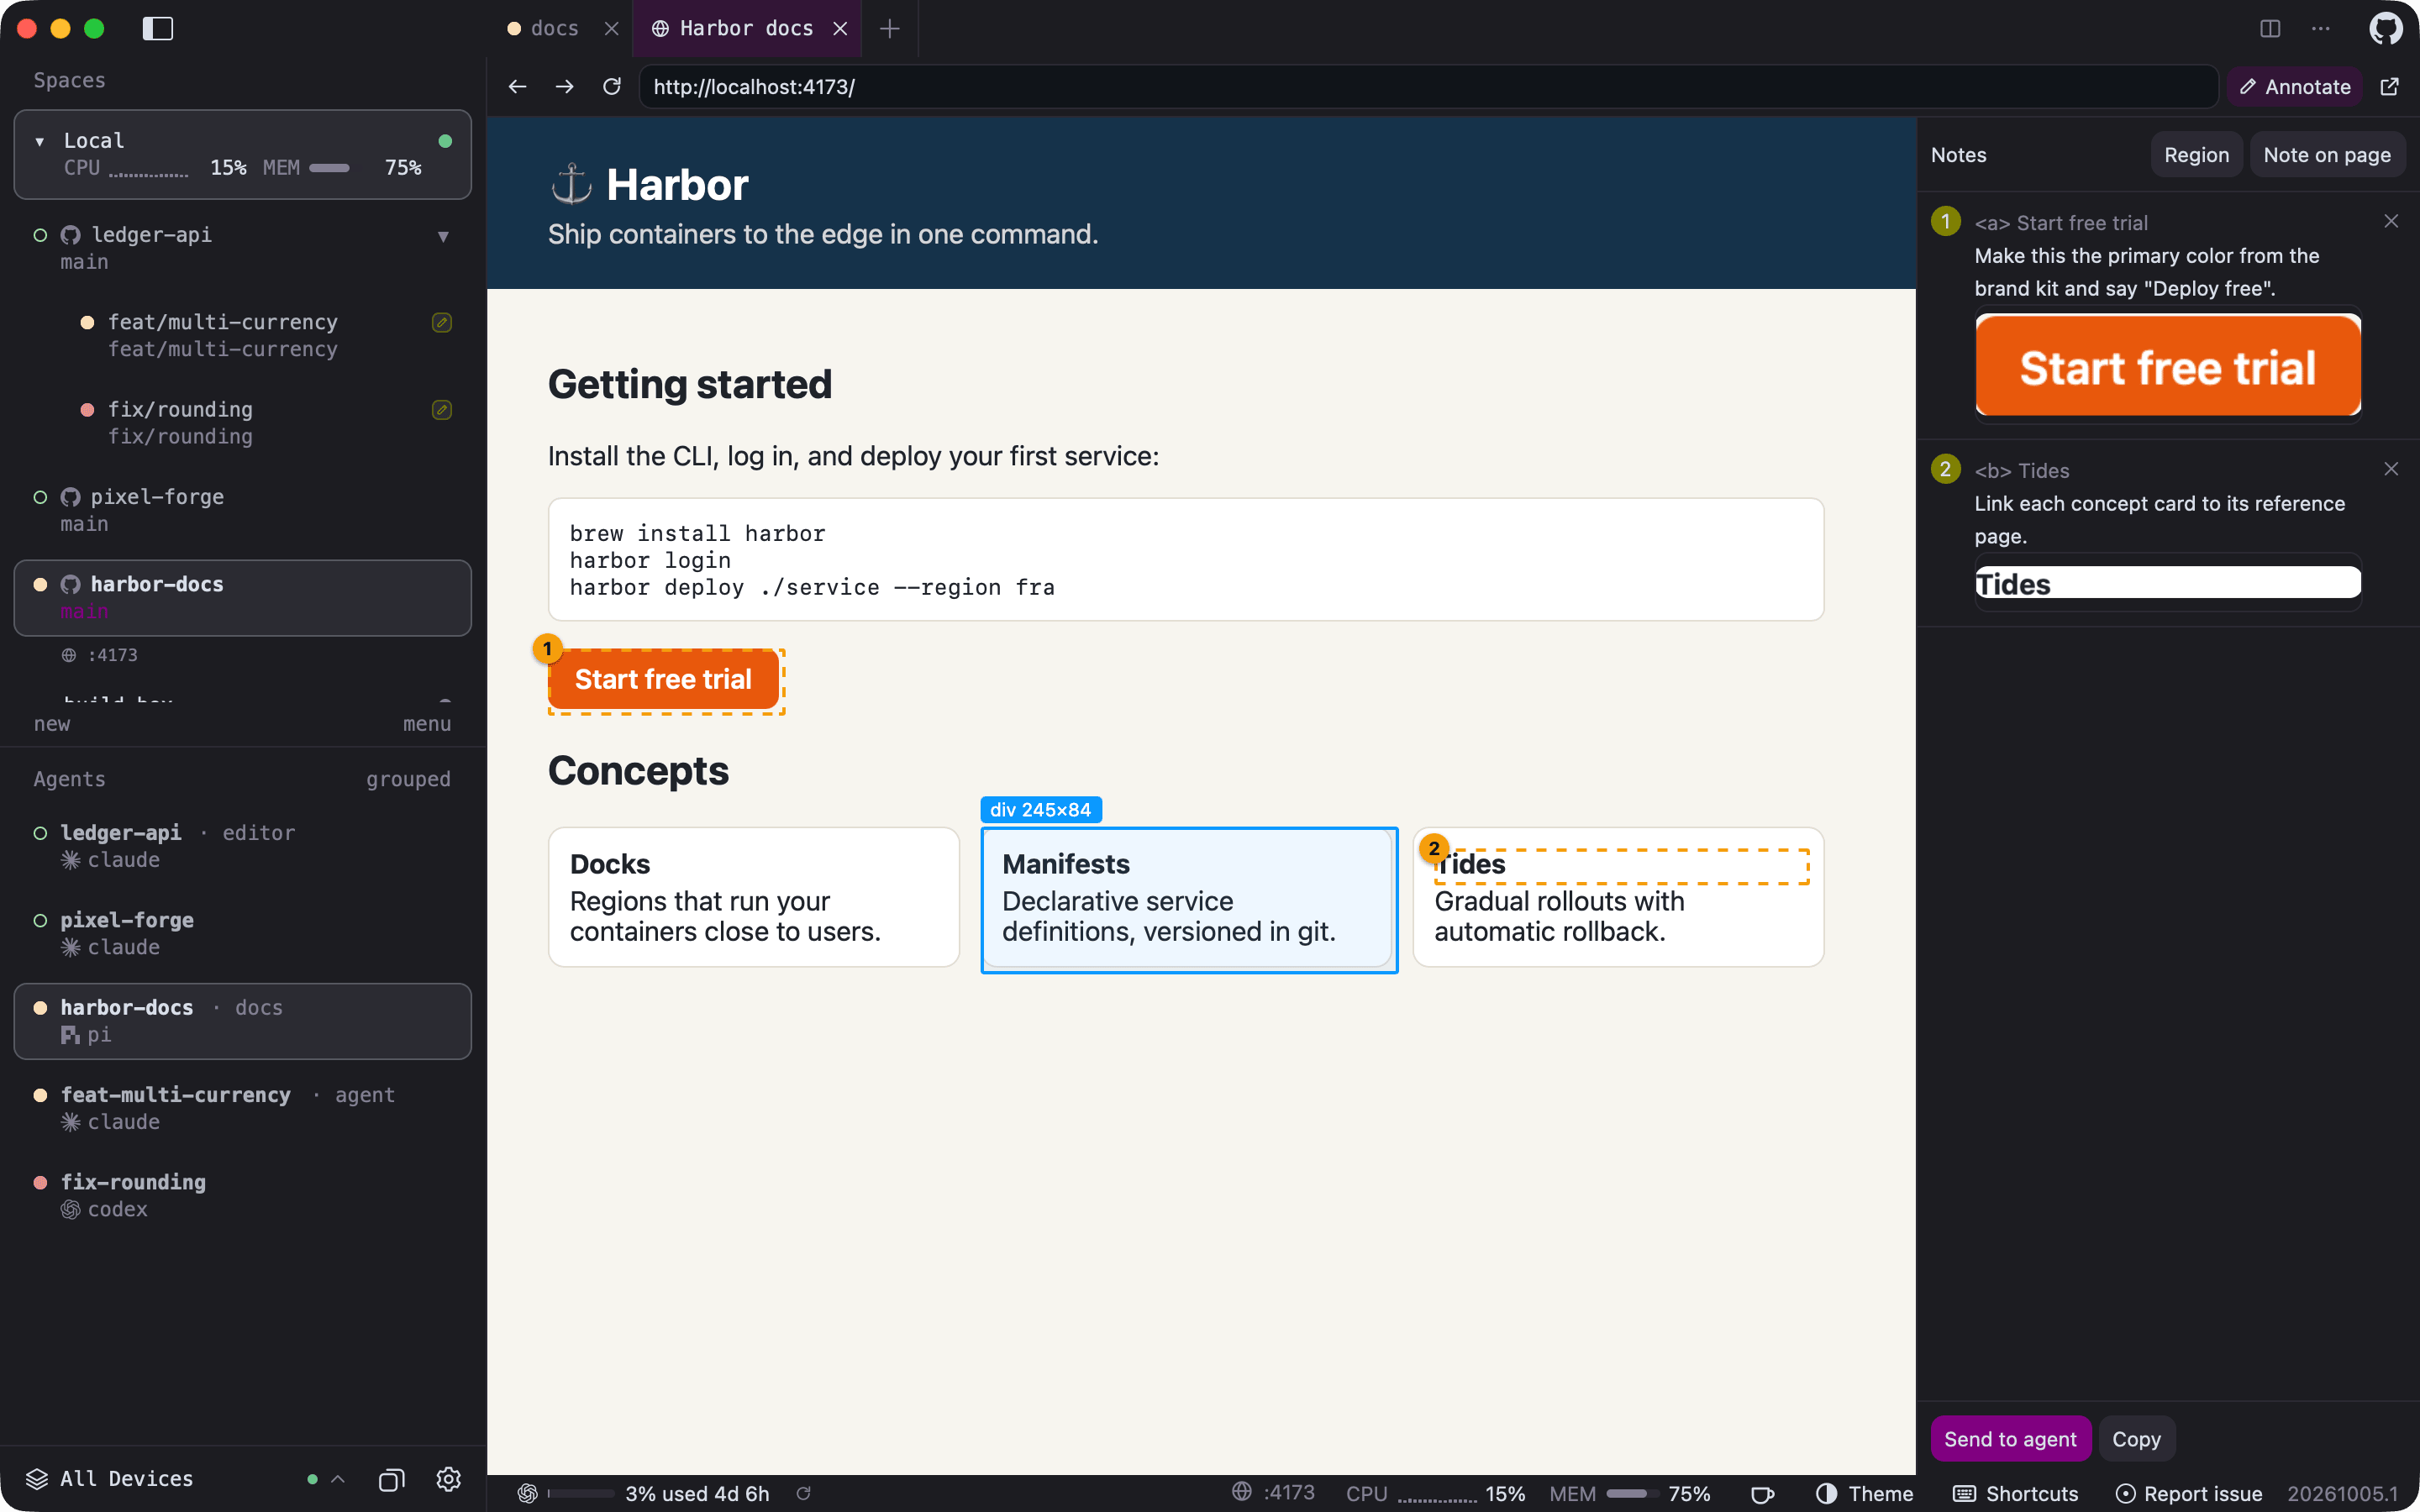Screen dimensions: 2420x1512
Task: Focus the URL address field
Action: click(x=1428, y=87)
